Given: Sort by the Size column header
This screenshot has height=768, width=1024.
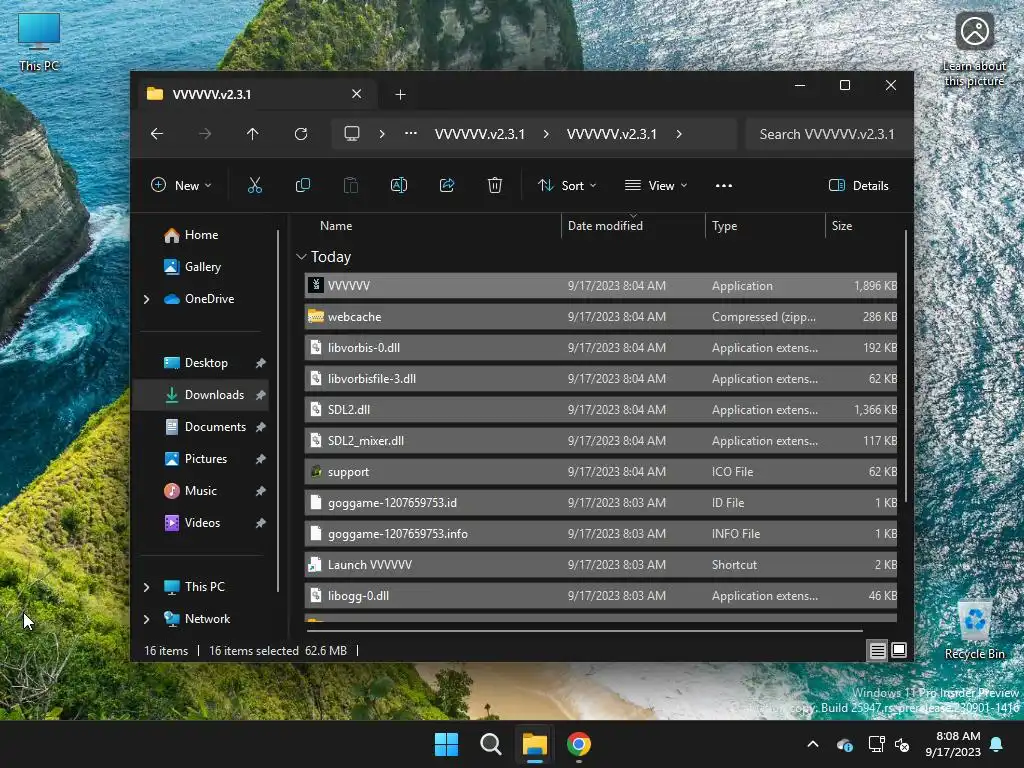Looking at the screenshot, I should [x=842, y=226].
